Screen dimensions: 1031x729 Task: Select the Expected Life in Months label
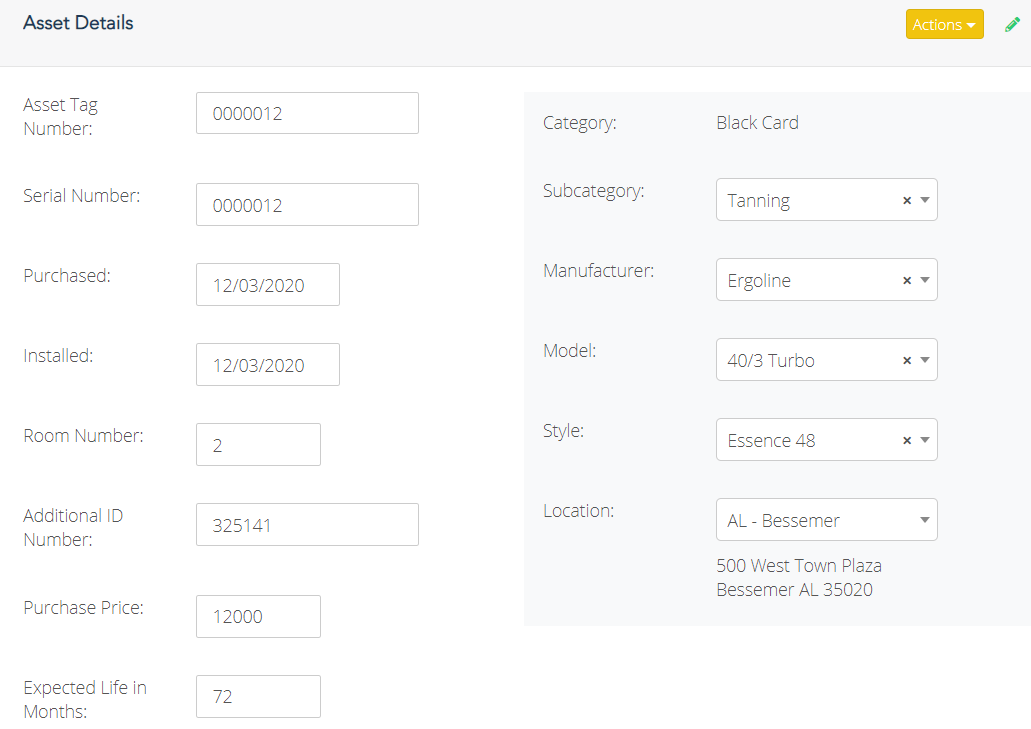click(85, 699)
